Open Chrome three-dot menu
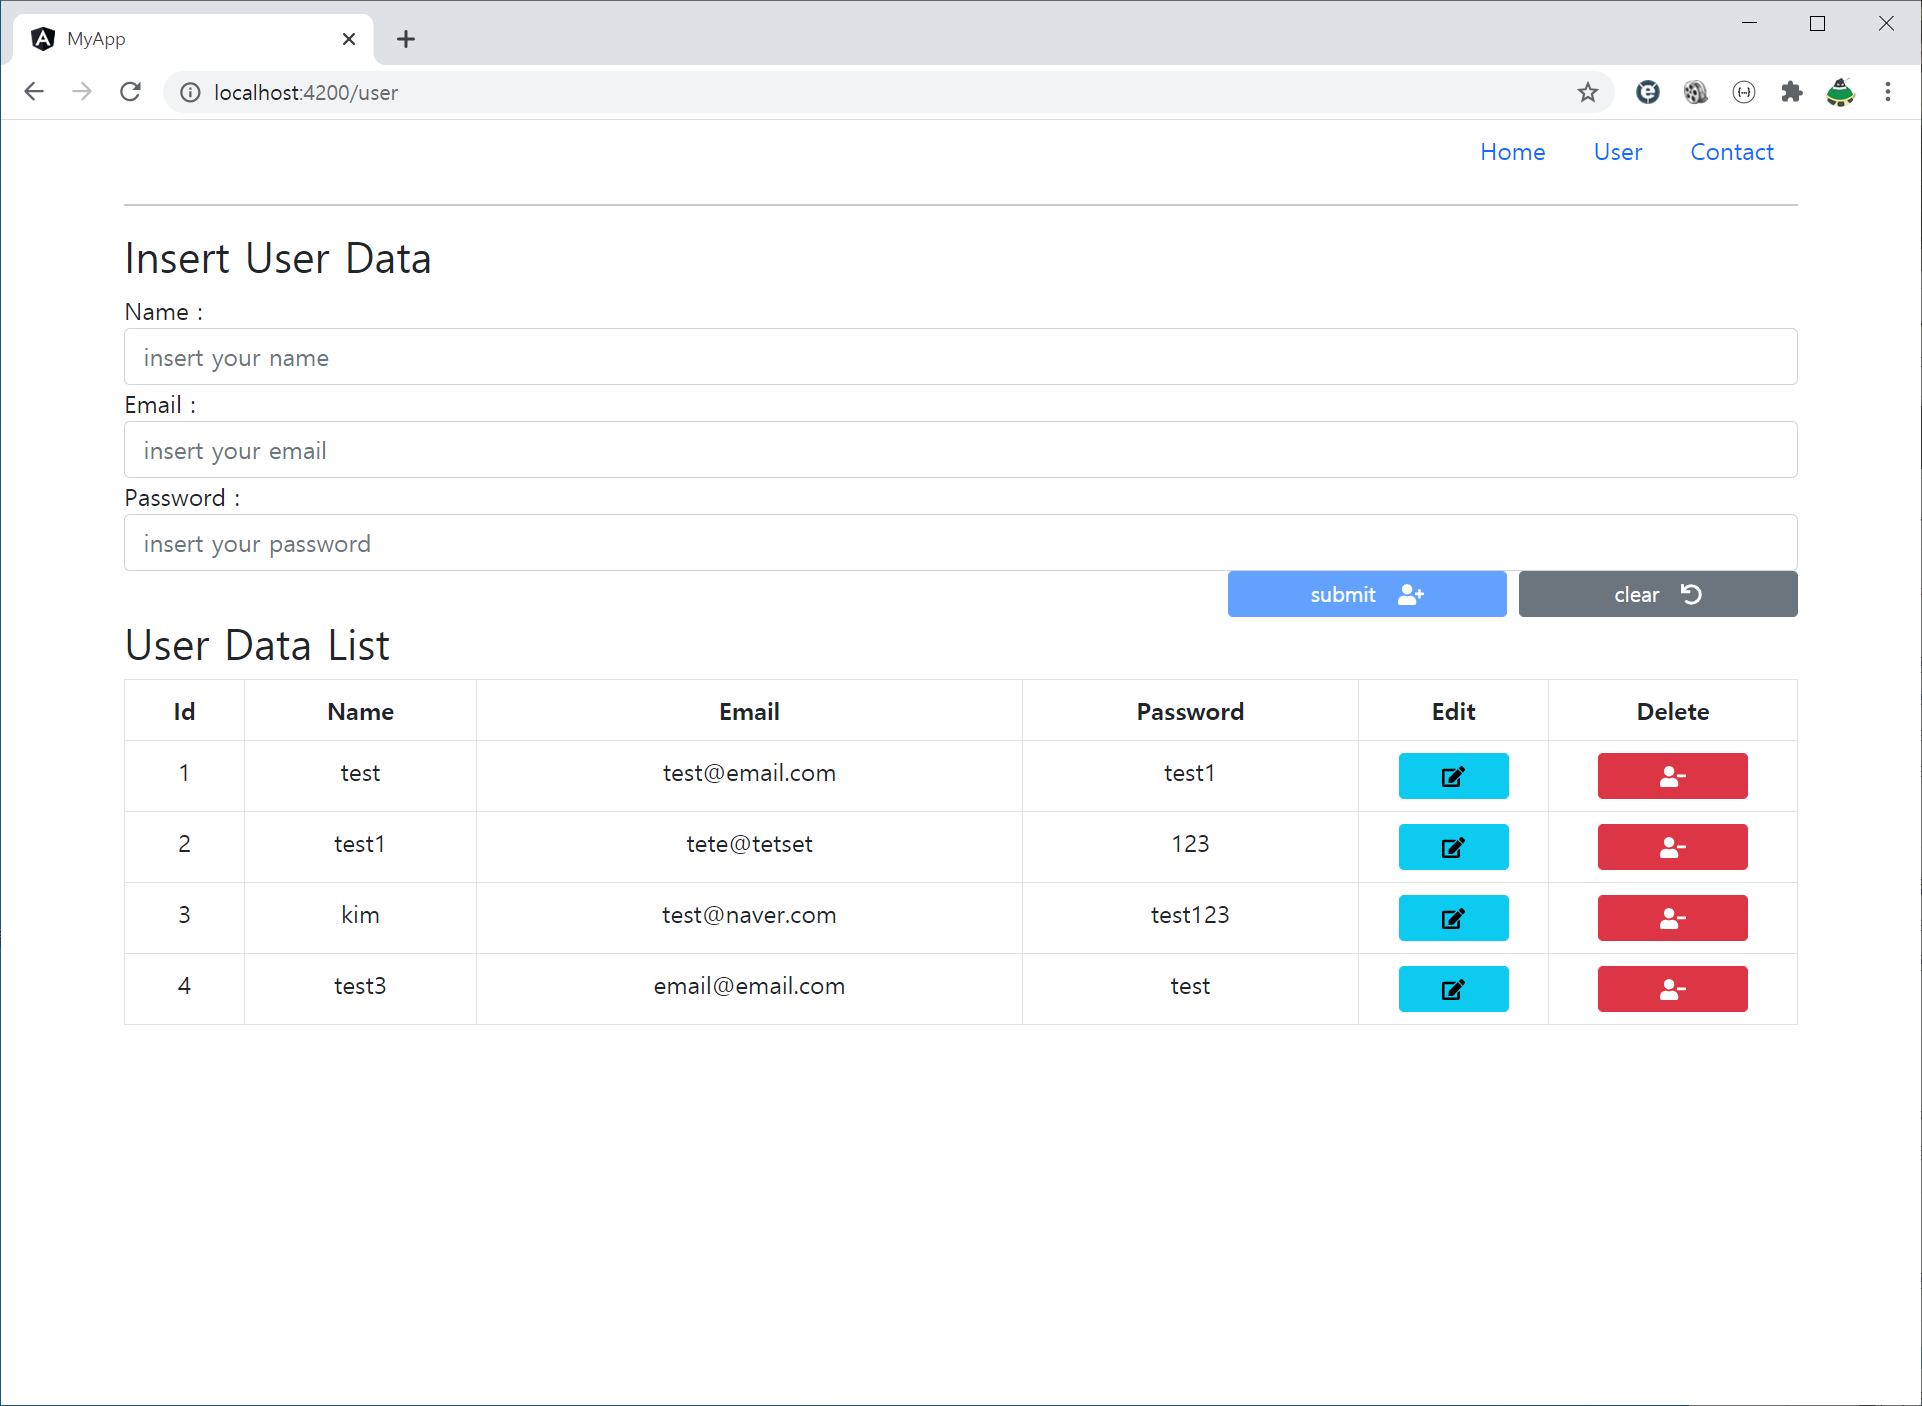Image resolution: width=1922 pixels, height=1406 pixels. (1887, 93)
